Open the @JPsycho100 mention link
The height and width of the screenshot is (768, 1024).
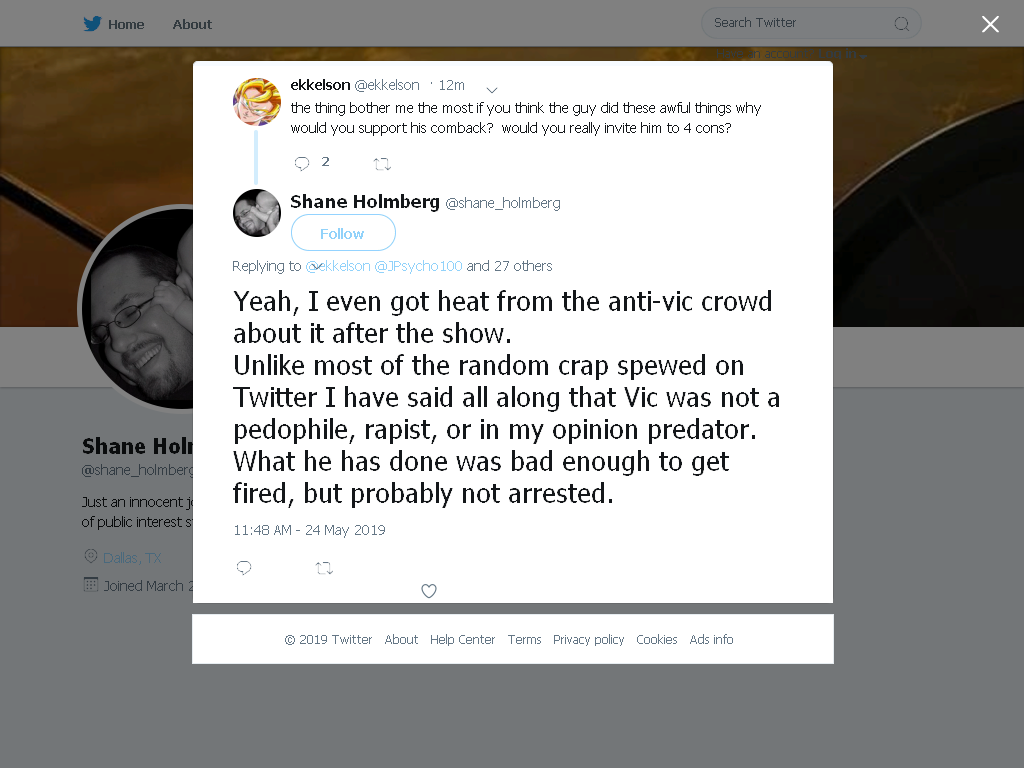(418, 266)
